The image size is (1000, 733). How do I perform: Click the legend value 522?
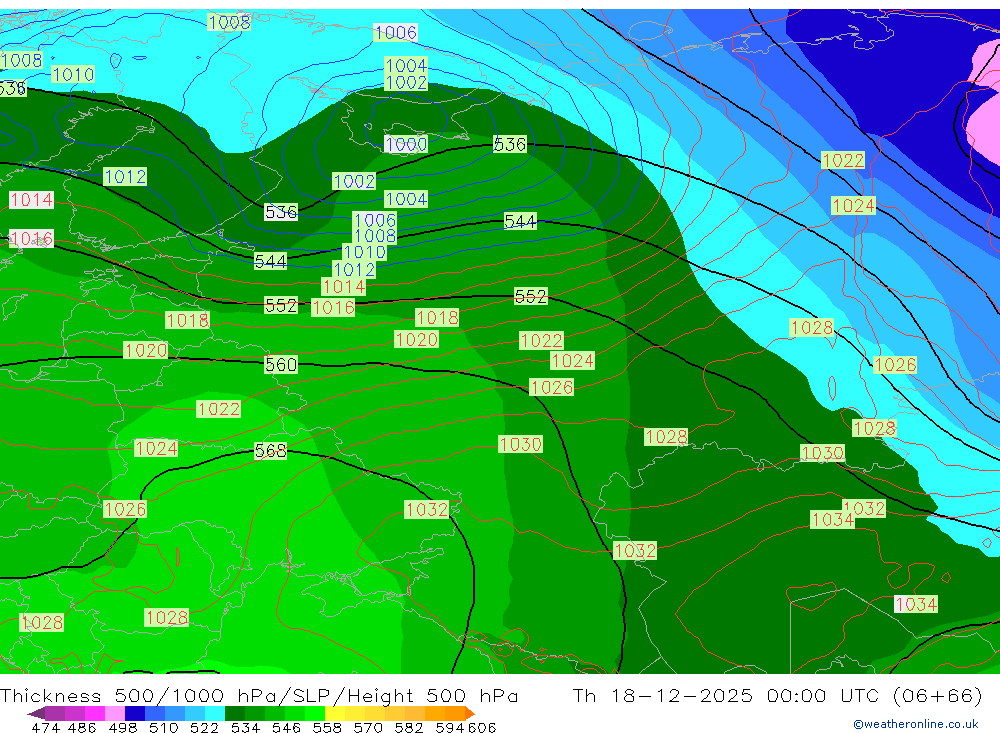pyautogui.click(x=204, y=727)
